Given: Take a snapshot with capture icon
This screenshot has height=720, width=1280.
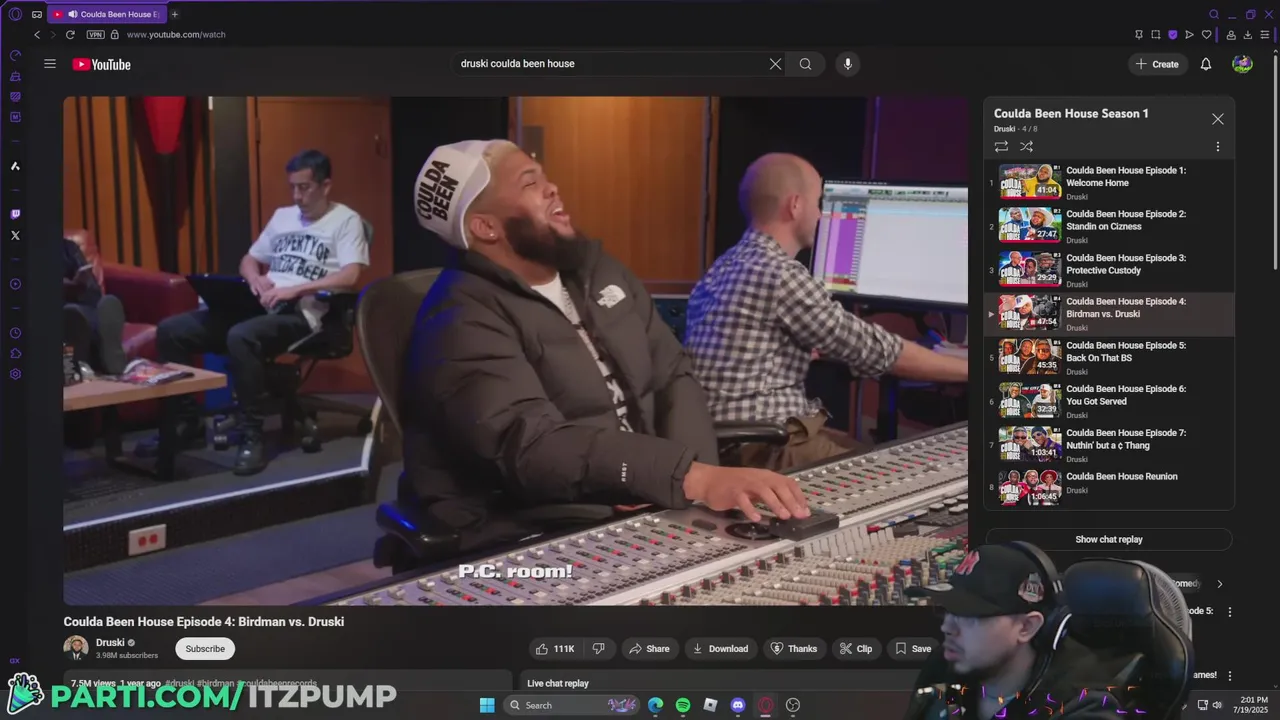Looking at the screenshot, I should pos(1155,34).
